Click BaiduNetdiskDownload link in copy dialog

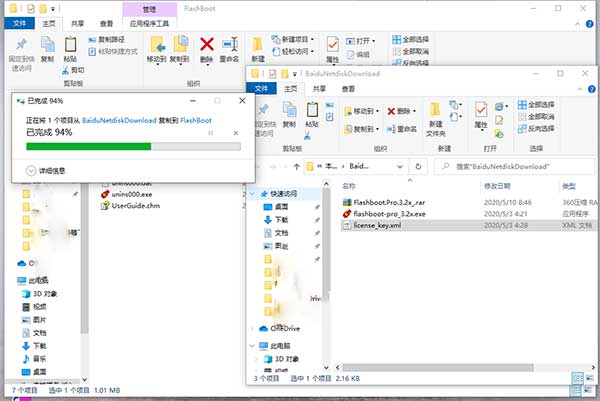119,121
